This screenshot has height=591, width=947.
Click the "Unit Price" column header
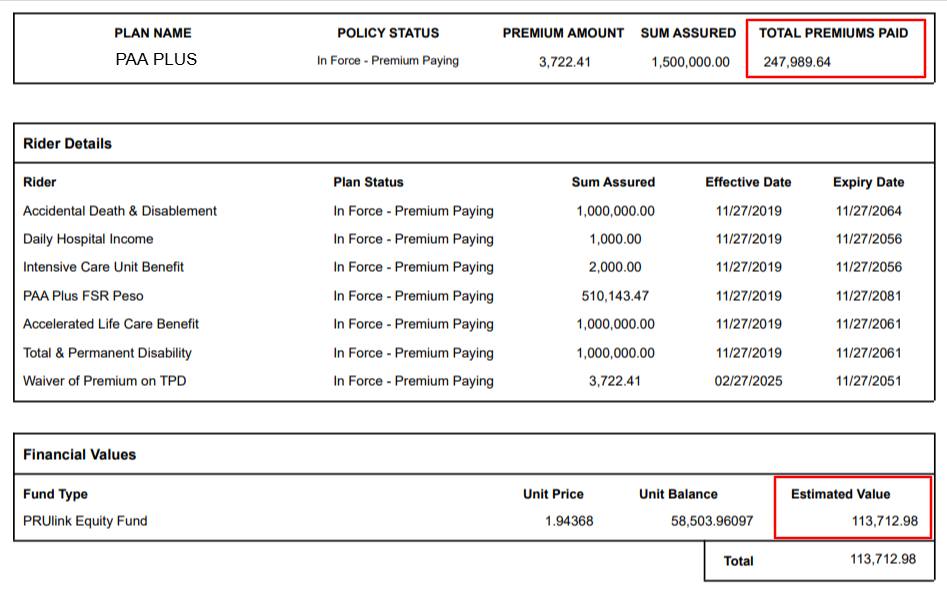click(x=553, y=494)
